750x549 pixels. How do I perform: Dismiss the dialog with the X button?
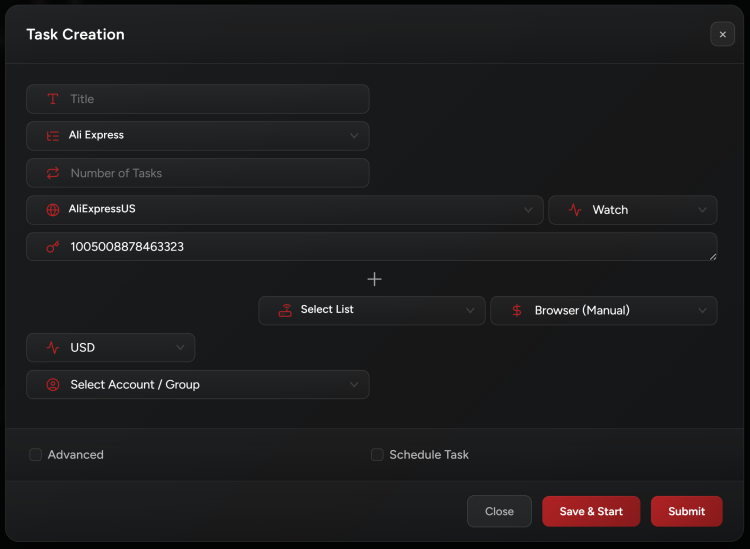point(722,34)
